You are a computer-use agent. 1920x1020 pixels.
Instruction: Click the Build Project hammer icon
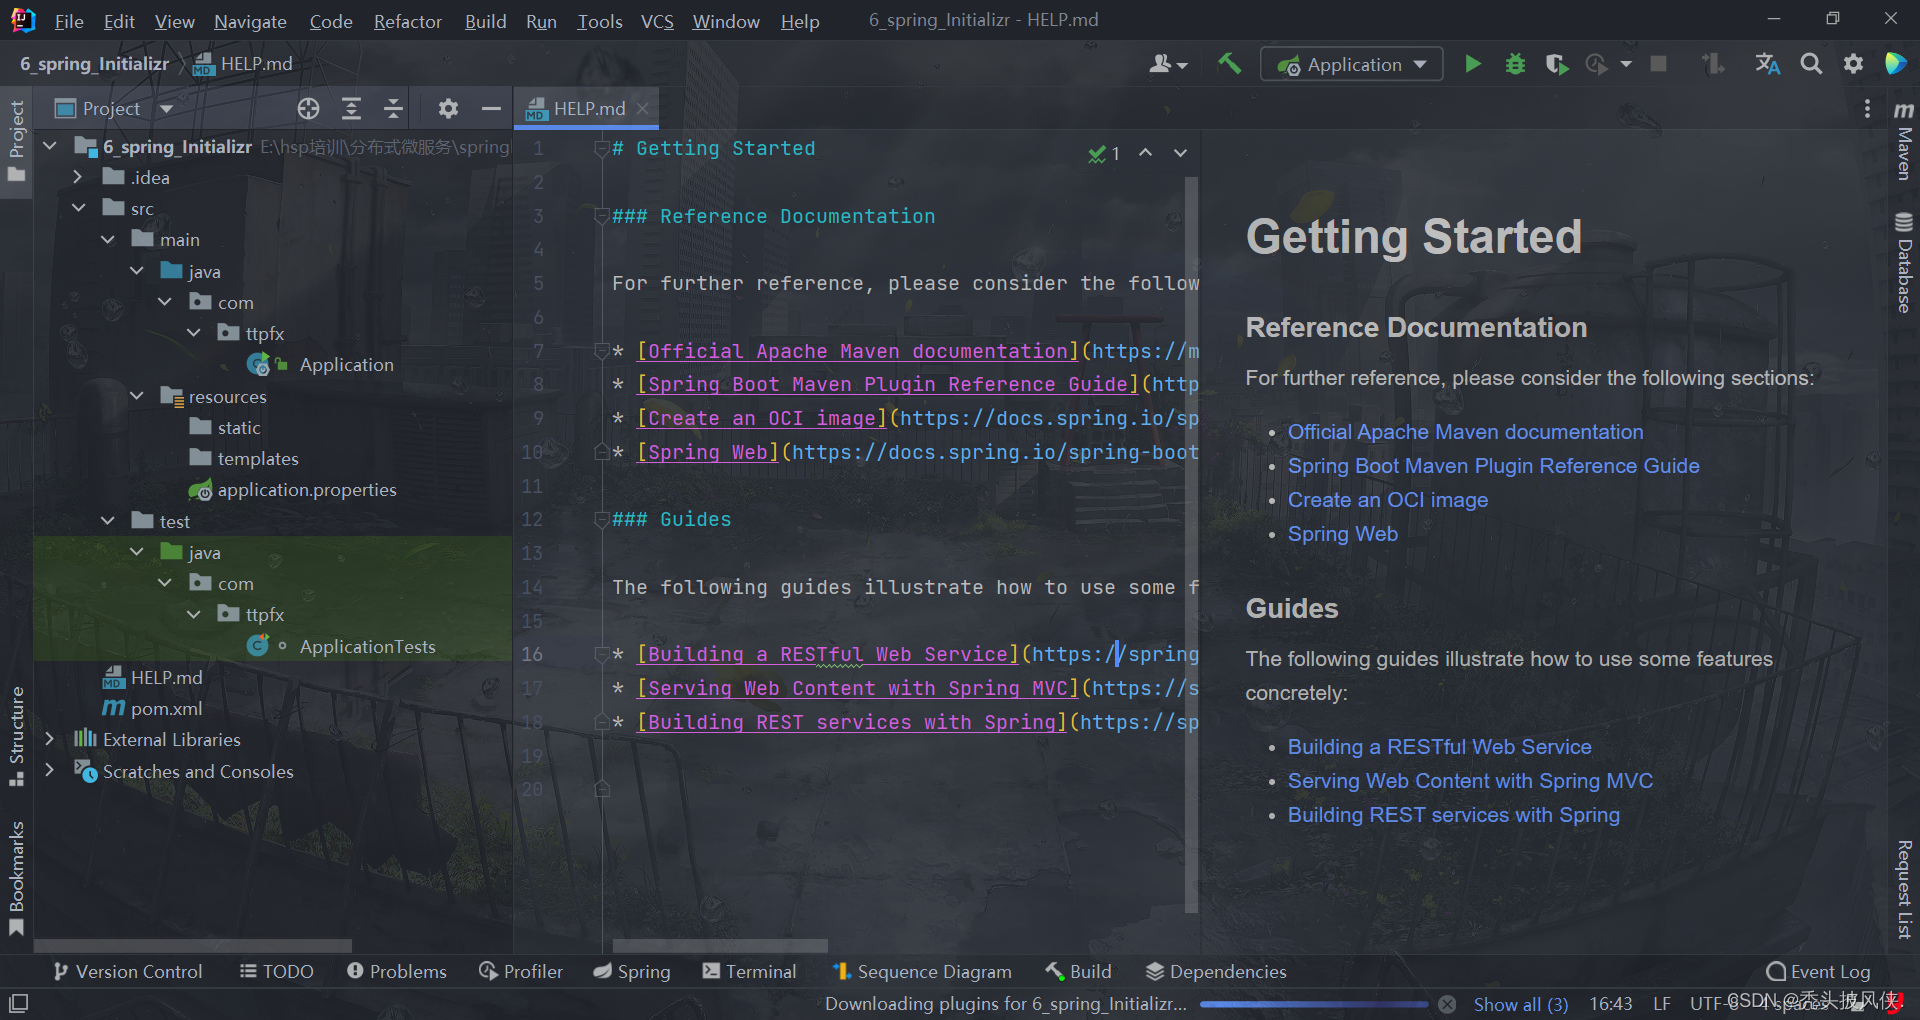(x=1229, y=64)
